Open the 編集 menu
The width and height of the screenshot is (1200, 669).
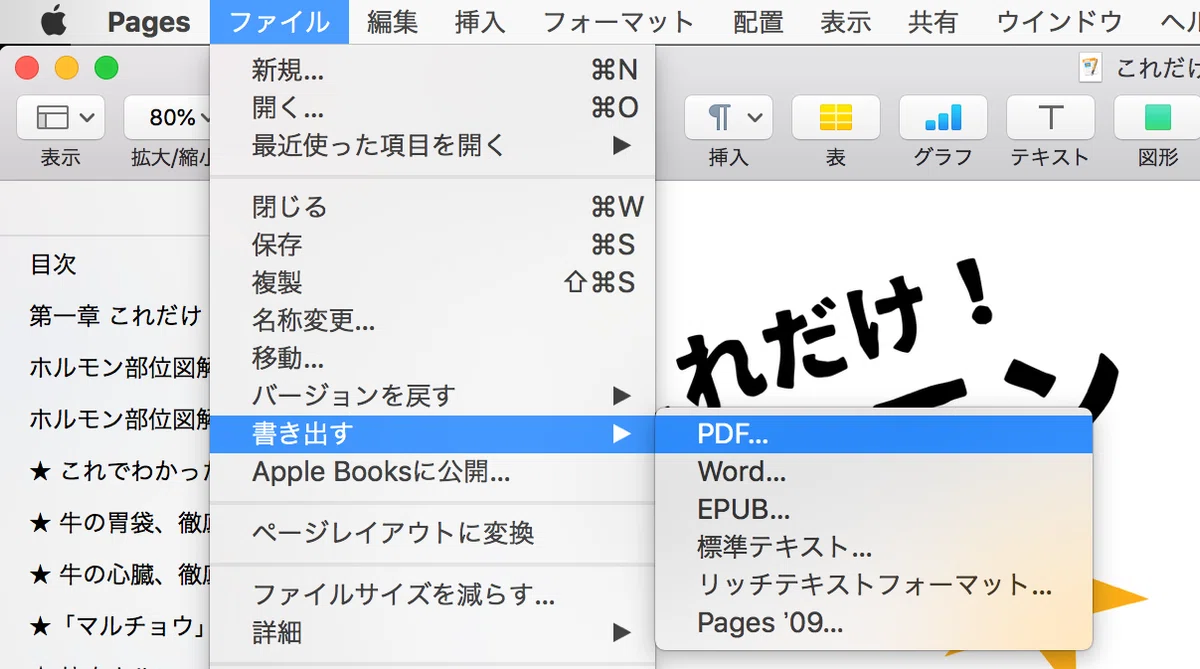click(x=392, y=21)
